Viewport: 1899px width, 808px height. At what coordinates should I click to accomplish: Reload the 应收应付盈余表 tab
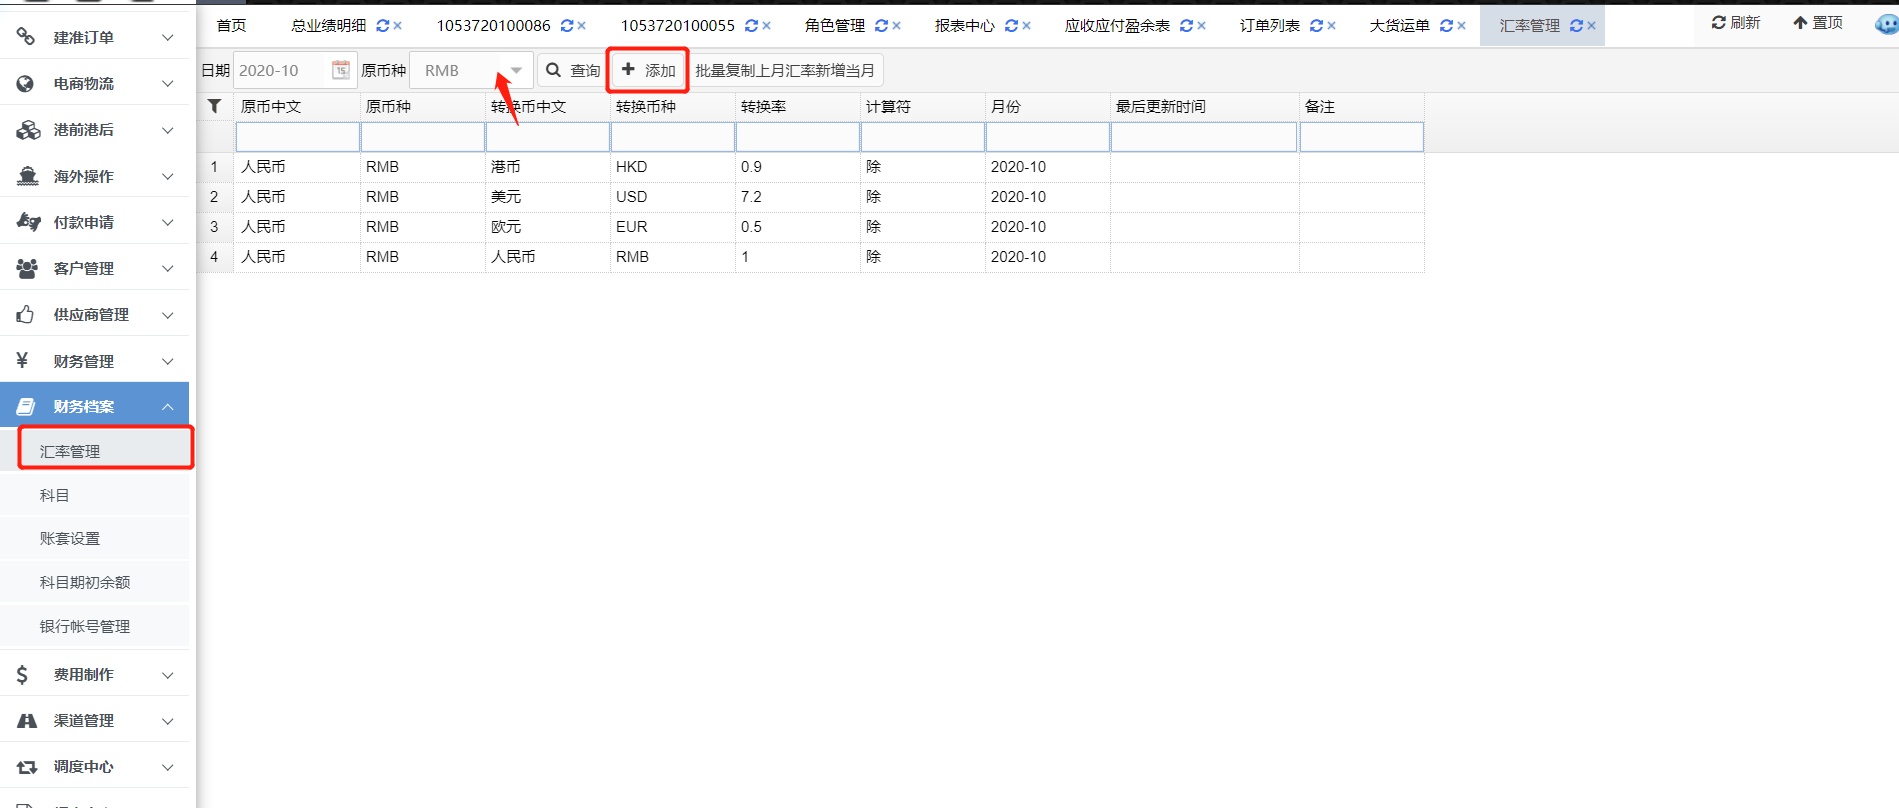(1186, 25)
